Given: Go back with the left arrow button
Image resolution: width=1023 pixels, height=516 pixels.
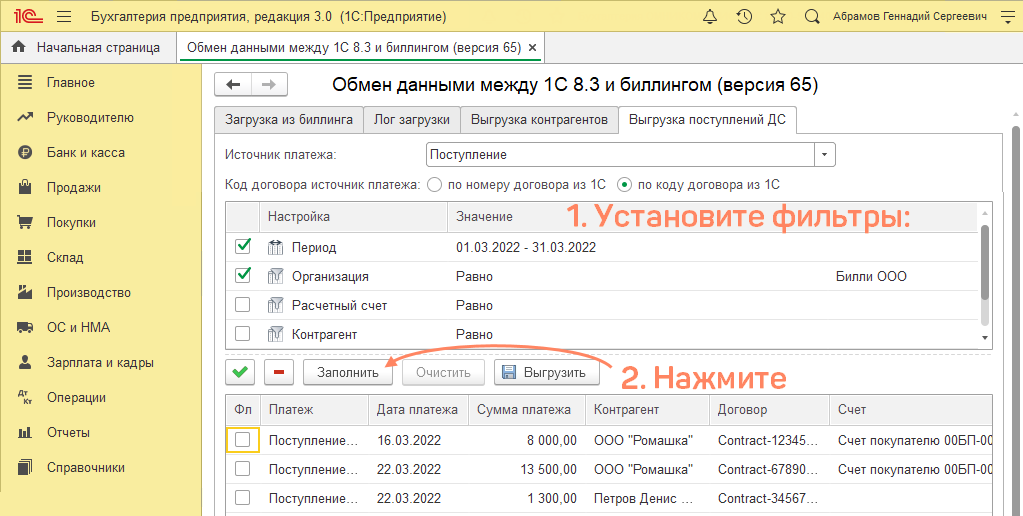Looking at the screenshot, I should [x=233, y=84].
